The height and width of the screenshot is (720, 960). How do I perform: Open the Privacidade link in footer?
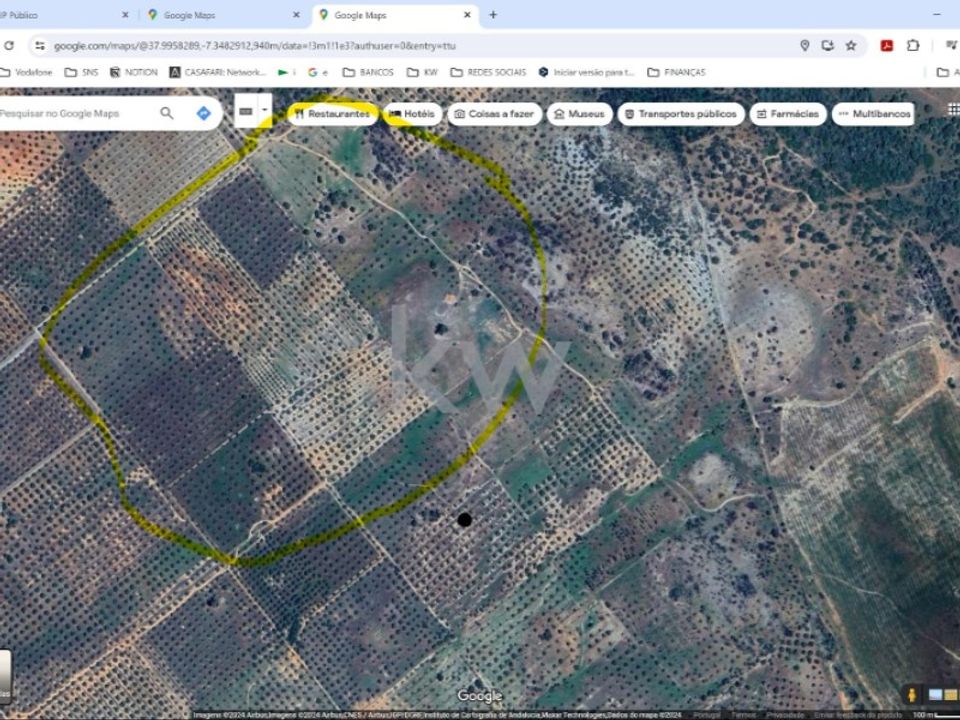pyautogui.click(x=786, y=715)
